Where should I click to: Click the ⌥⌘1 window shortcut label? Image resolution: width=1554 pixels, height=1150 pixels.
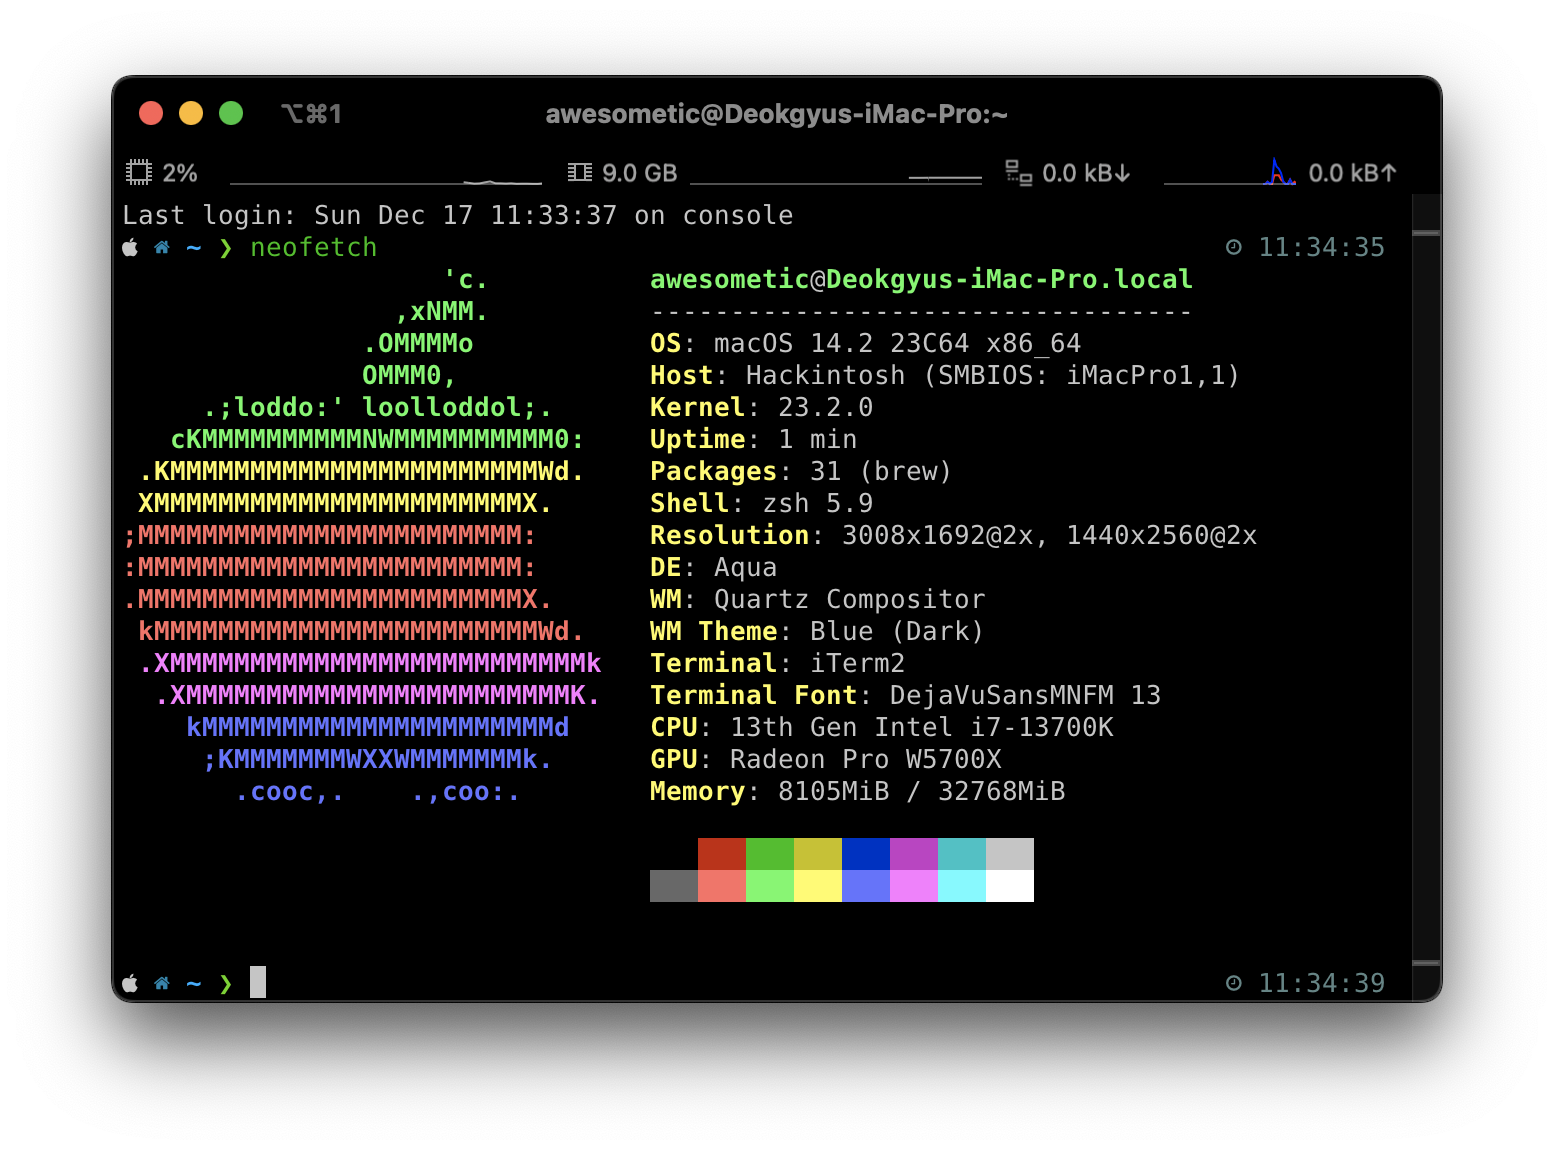[312, 113]
